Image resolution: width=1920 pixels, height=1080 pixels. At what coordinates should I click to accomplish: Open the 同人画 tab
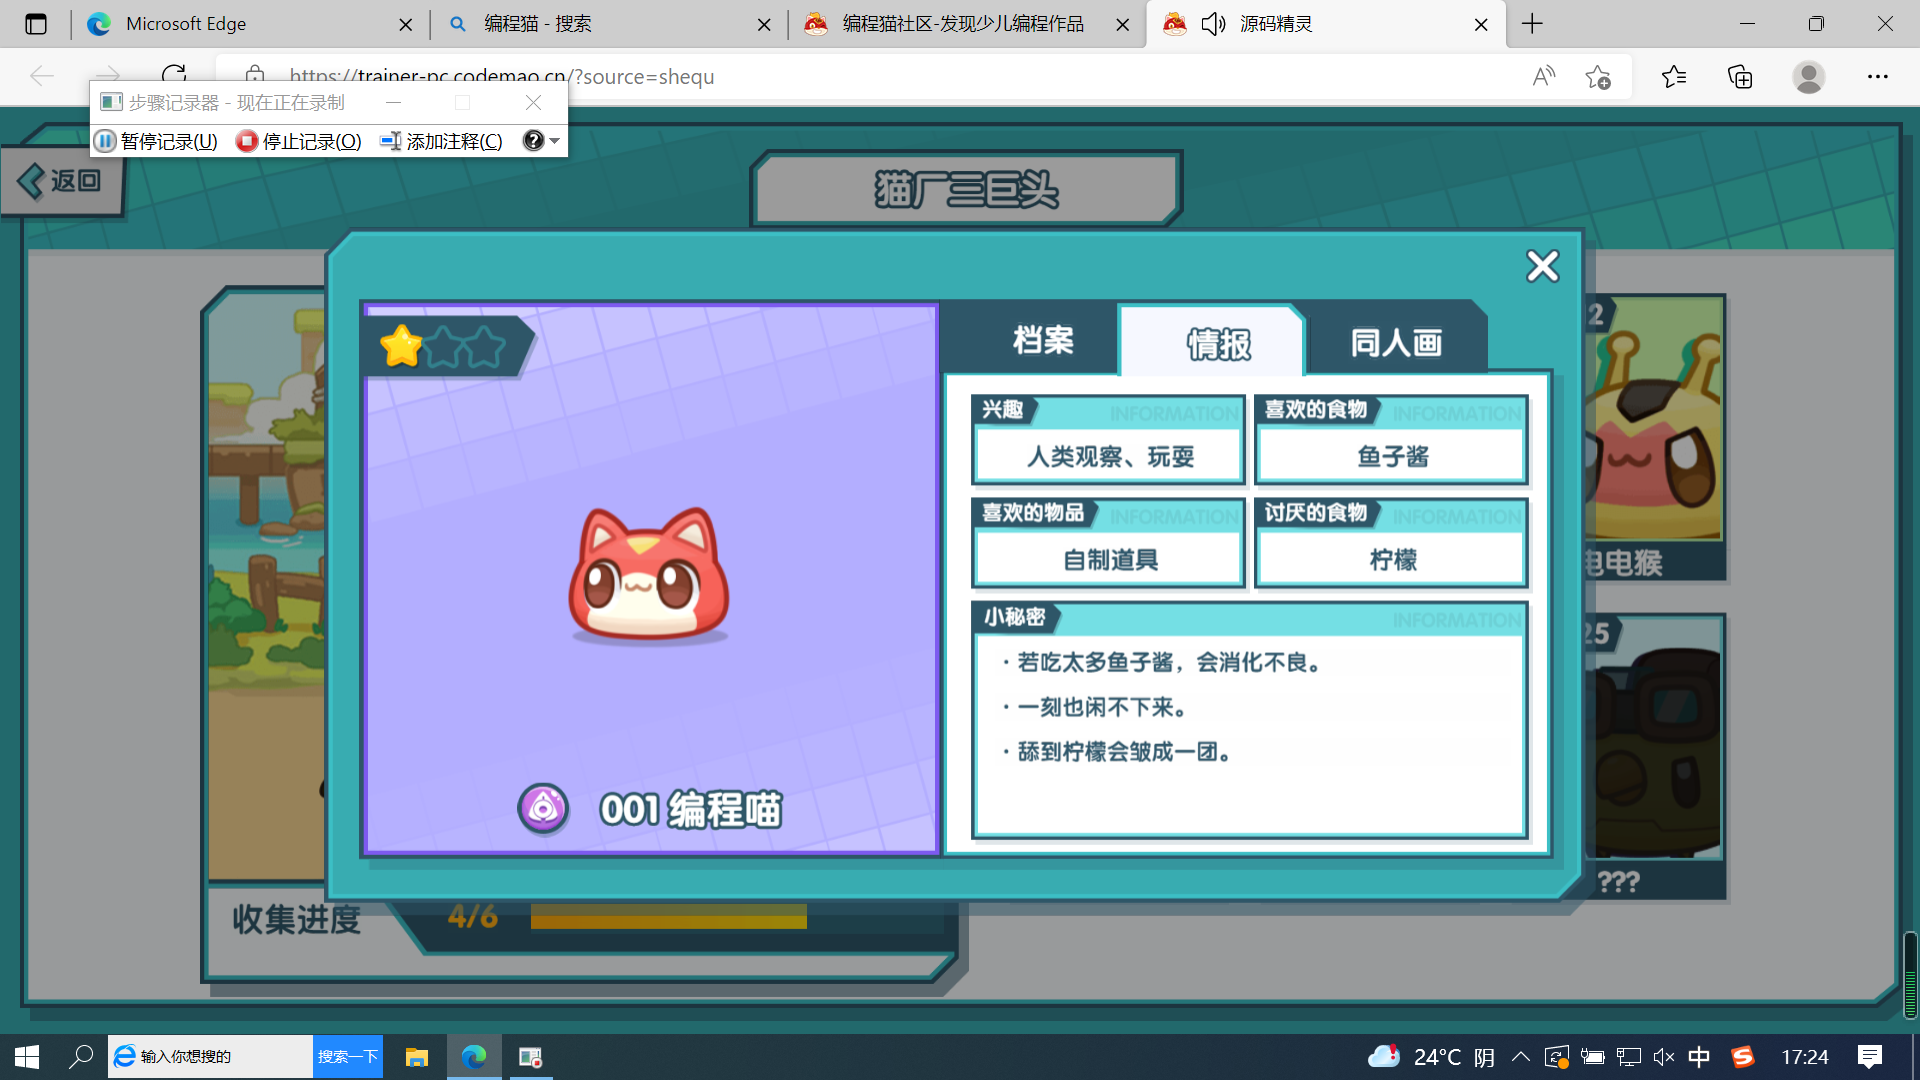(1396, 342)
